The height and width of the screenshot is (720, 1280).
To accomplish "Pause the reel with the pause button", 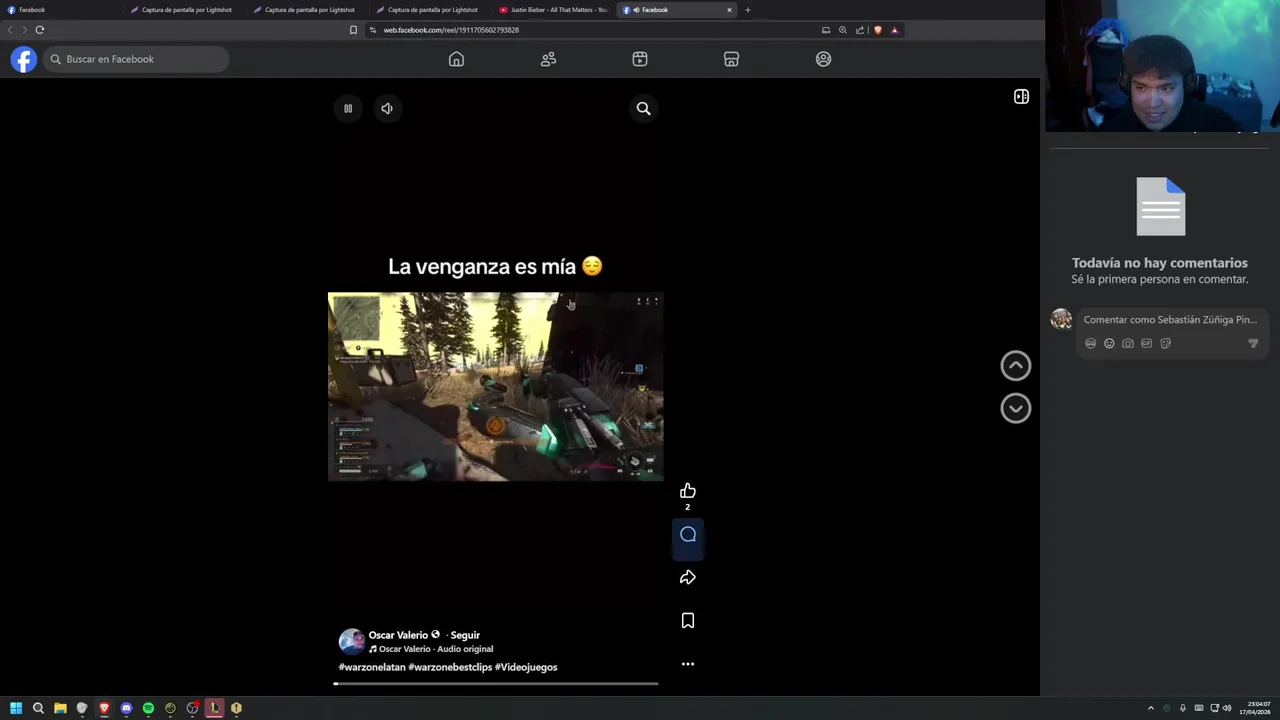I will tap(348, 108).
